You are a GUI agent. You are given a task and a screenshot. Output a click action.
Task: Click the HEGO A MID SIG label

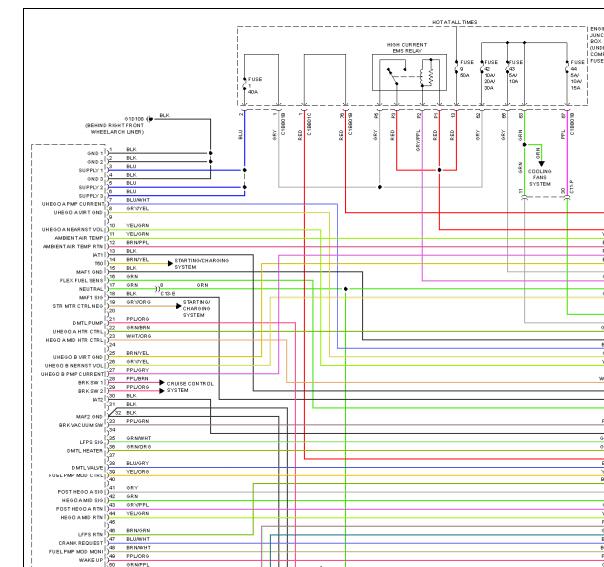(82, 500)
